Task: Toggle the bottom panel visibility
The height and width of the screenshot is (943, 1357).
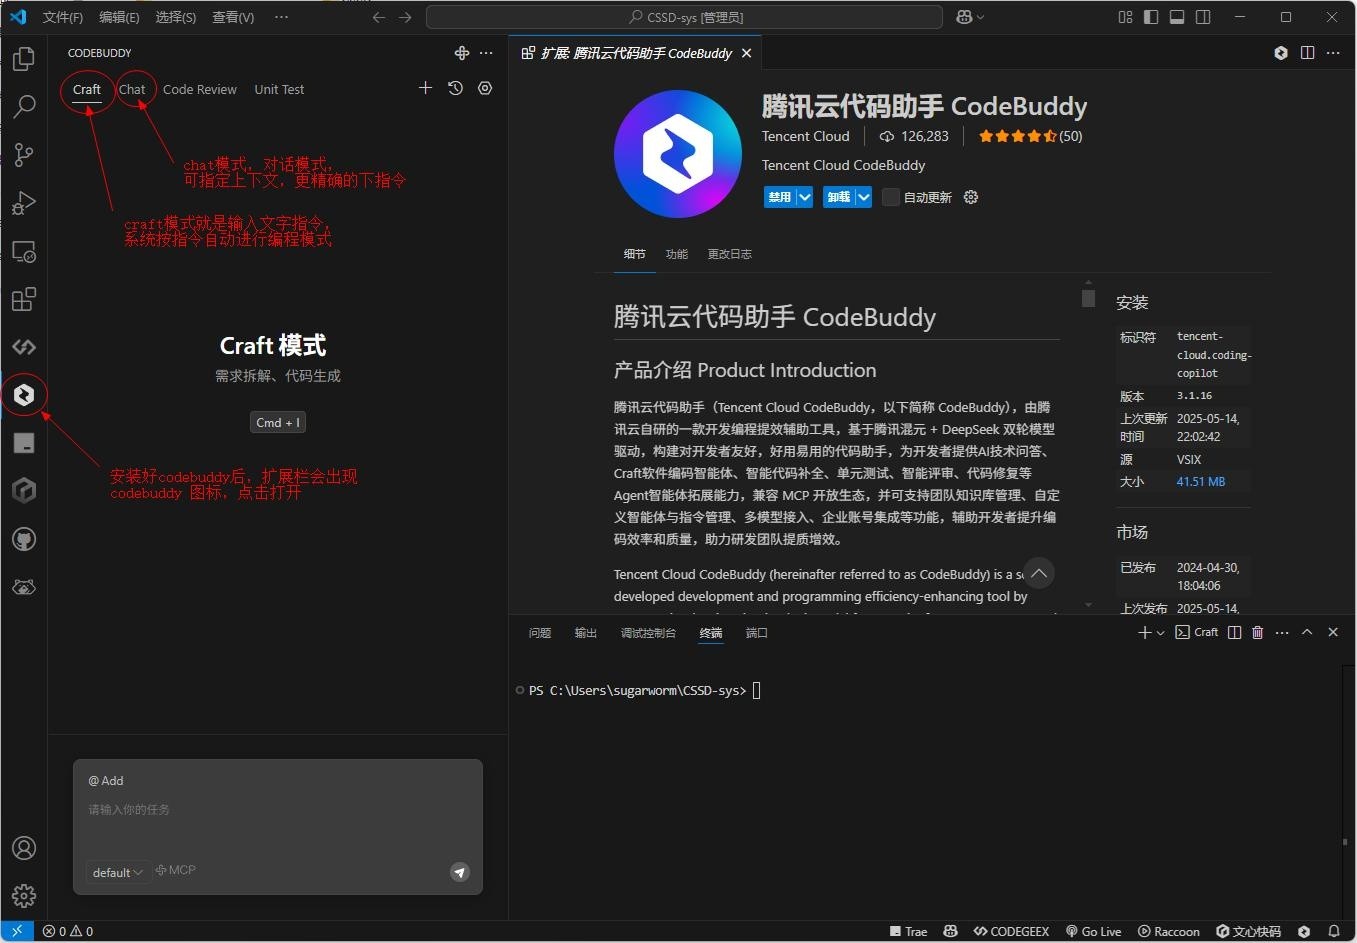Action: click(1177, 17)
